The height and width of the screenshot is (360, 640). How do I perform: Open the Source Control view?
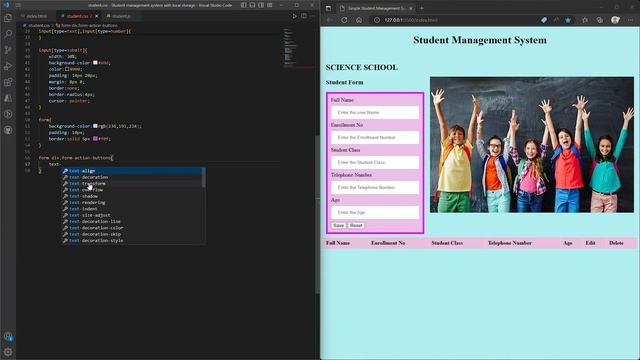(8, 50)
